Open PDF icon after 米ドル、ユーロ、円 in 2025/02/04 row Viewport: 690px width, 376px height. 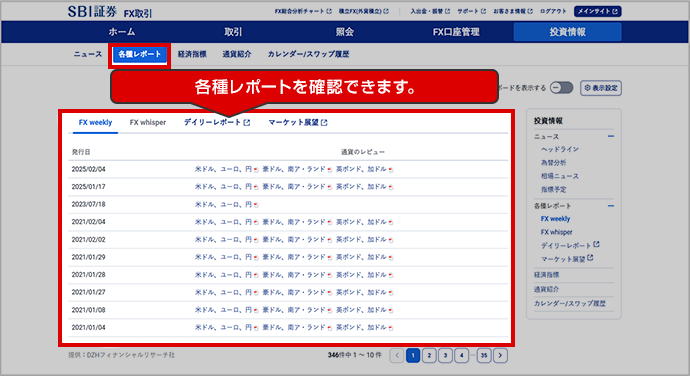pyautogui.click(x=256, y=170)
